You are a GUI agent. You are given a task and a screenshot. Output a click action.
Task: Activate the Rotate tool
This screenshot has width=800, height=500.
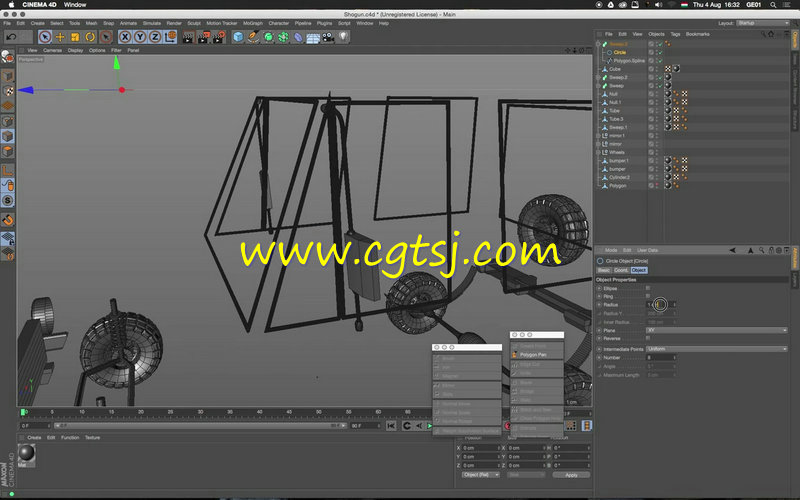(x=90, y=37)
